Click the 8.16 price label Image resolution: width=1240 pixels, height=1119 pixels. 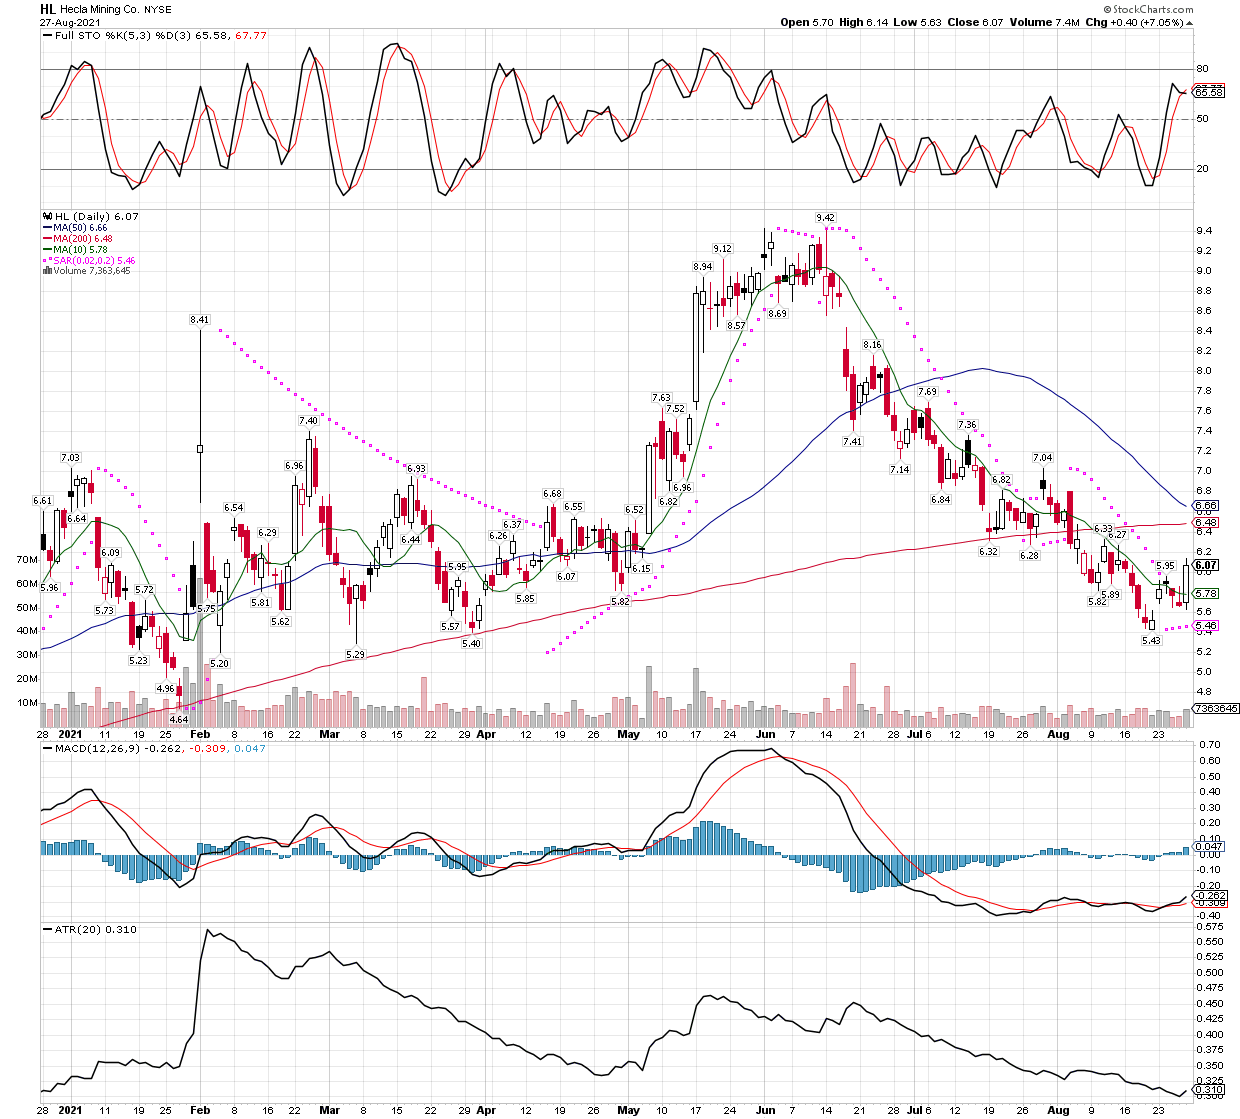(872, 345)
